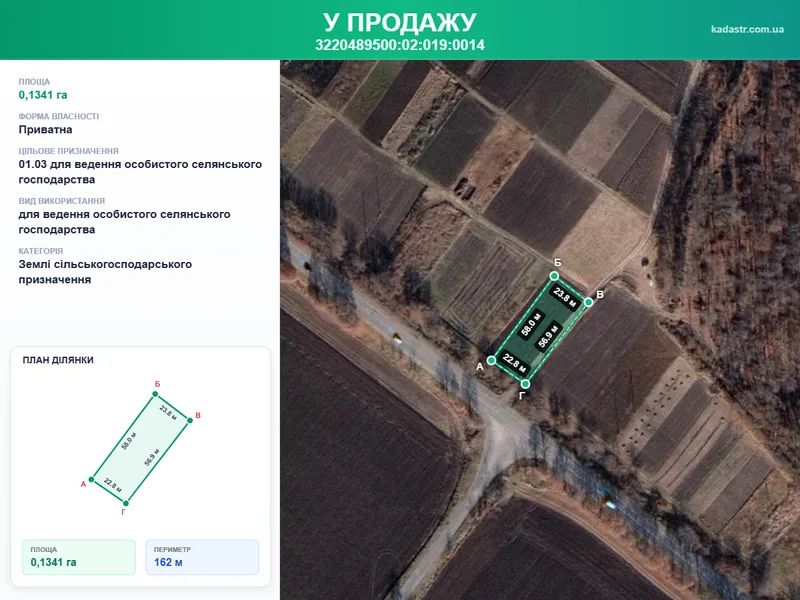Click map vertex marker Г
This screenshot has height=600, width=800.
[x=525, y=384]
